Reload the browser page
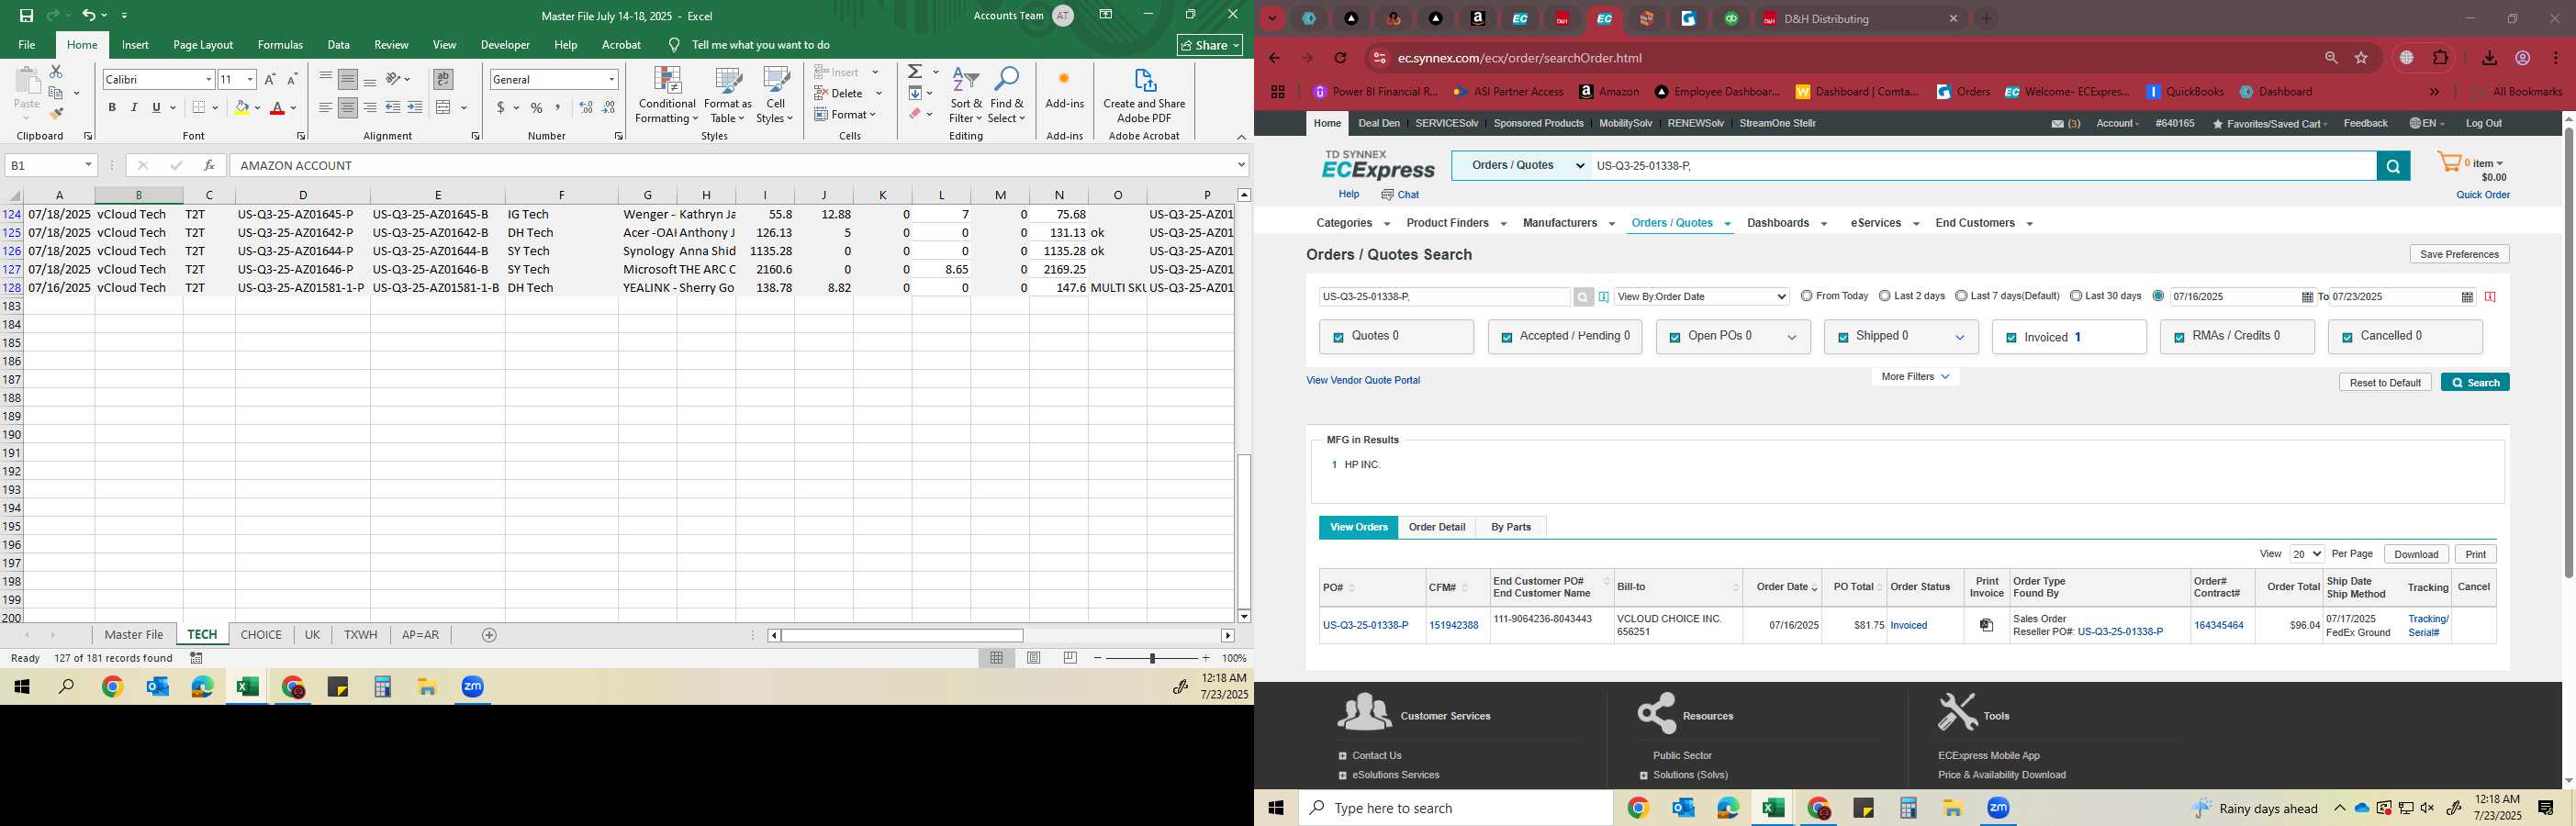This screenshot has width=2576, height=826. click(x=1341, y=58)
